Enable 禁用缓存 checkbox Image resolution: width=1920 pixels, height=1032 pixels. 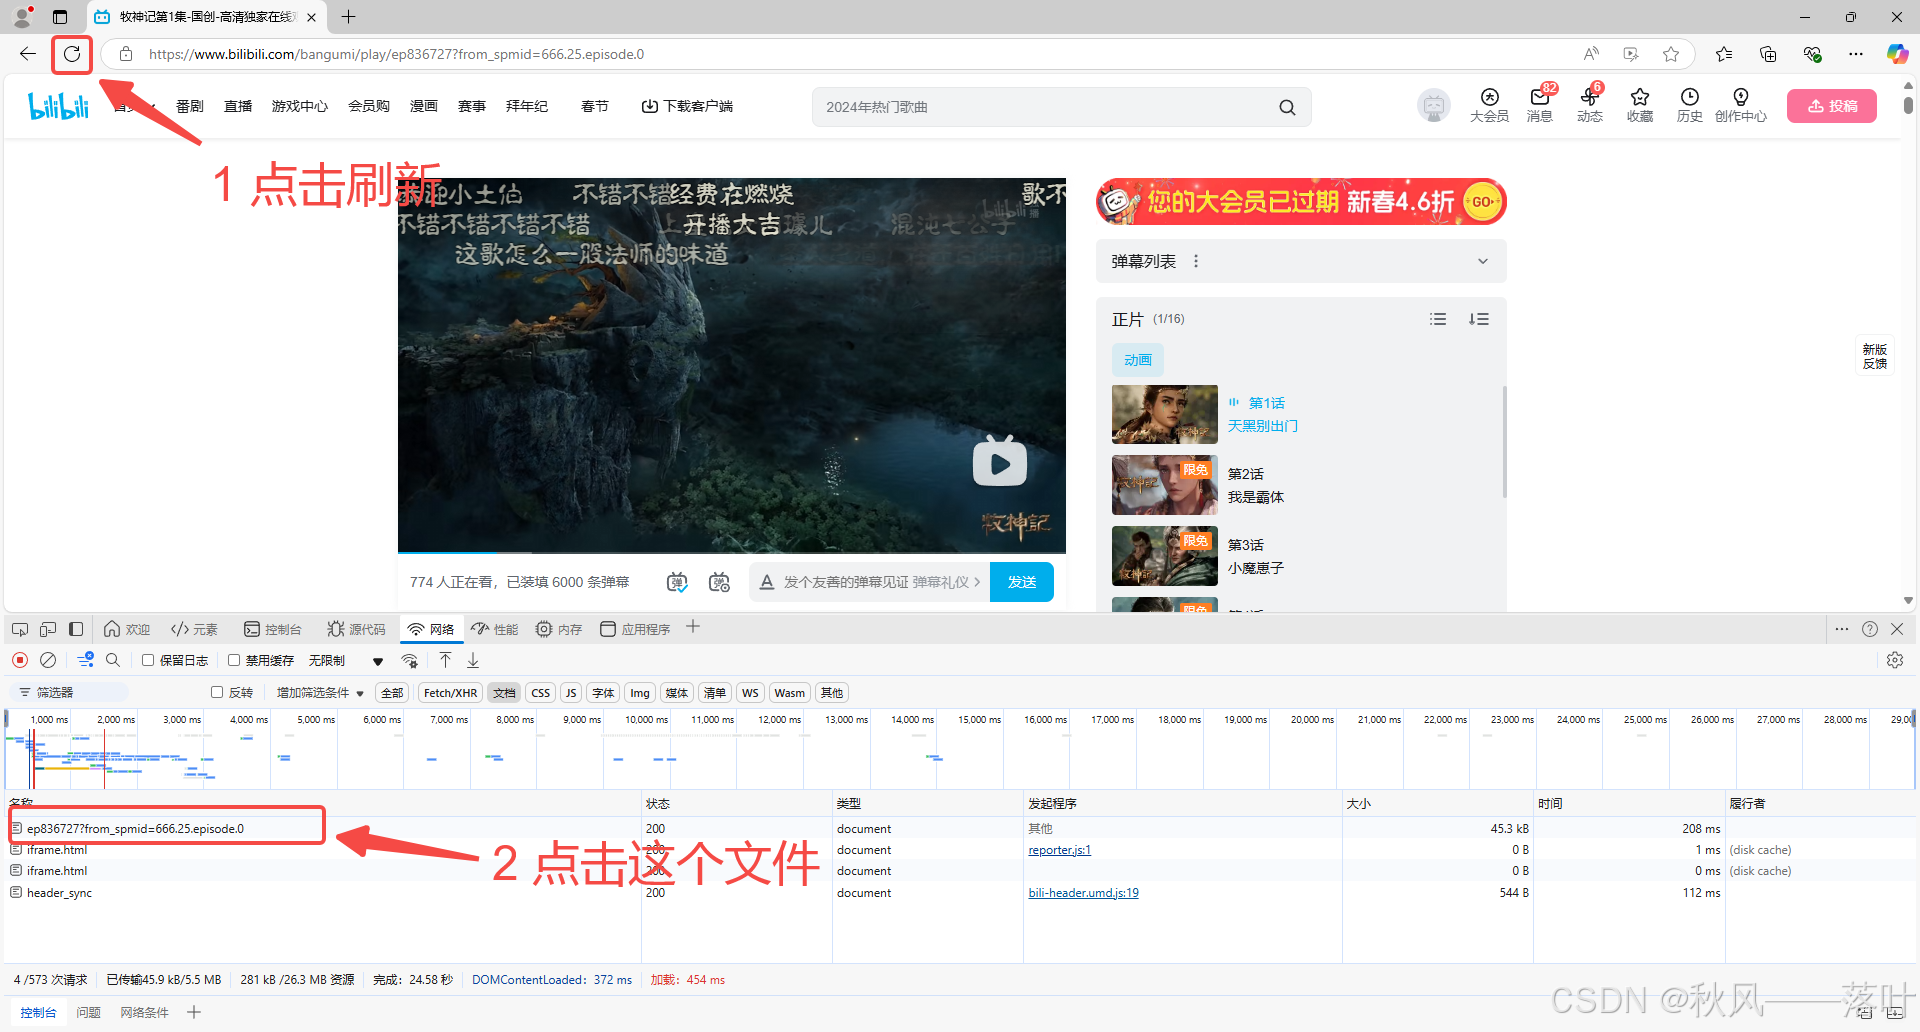click(234, 660)
